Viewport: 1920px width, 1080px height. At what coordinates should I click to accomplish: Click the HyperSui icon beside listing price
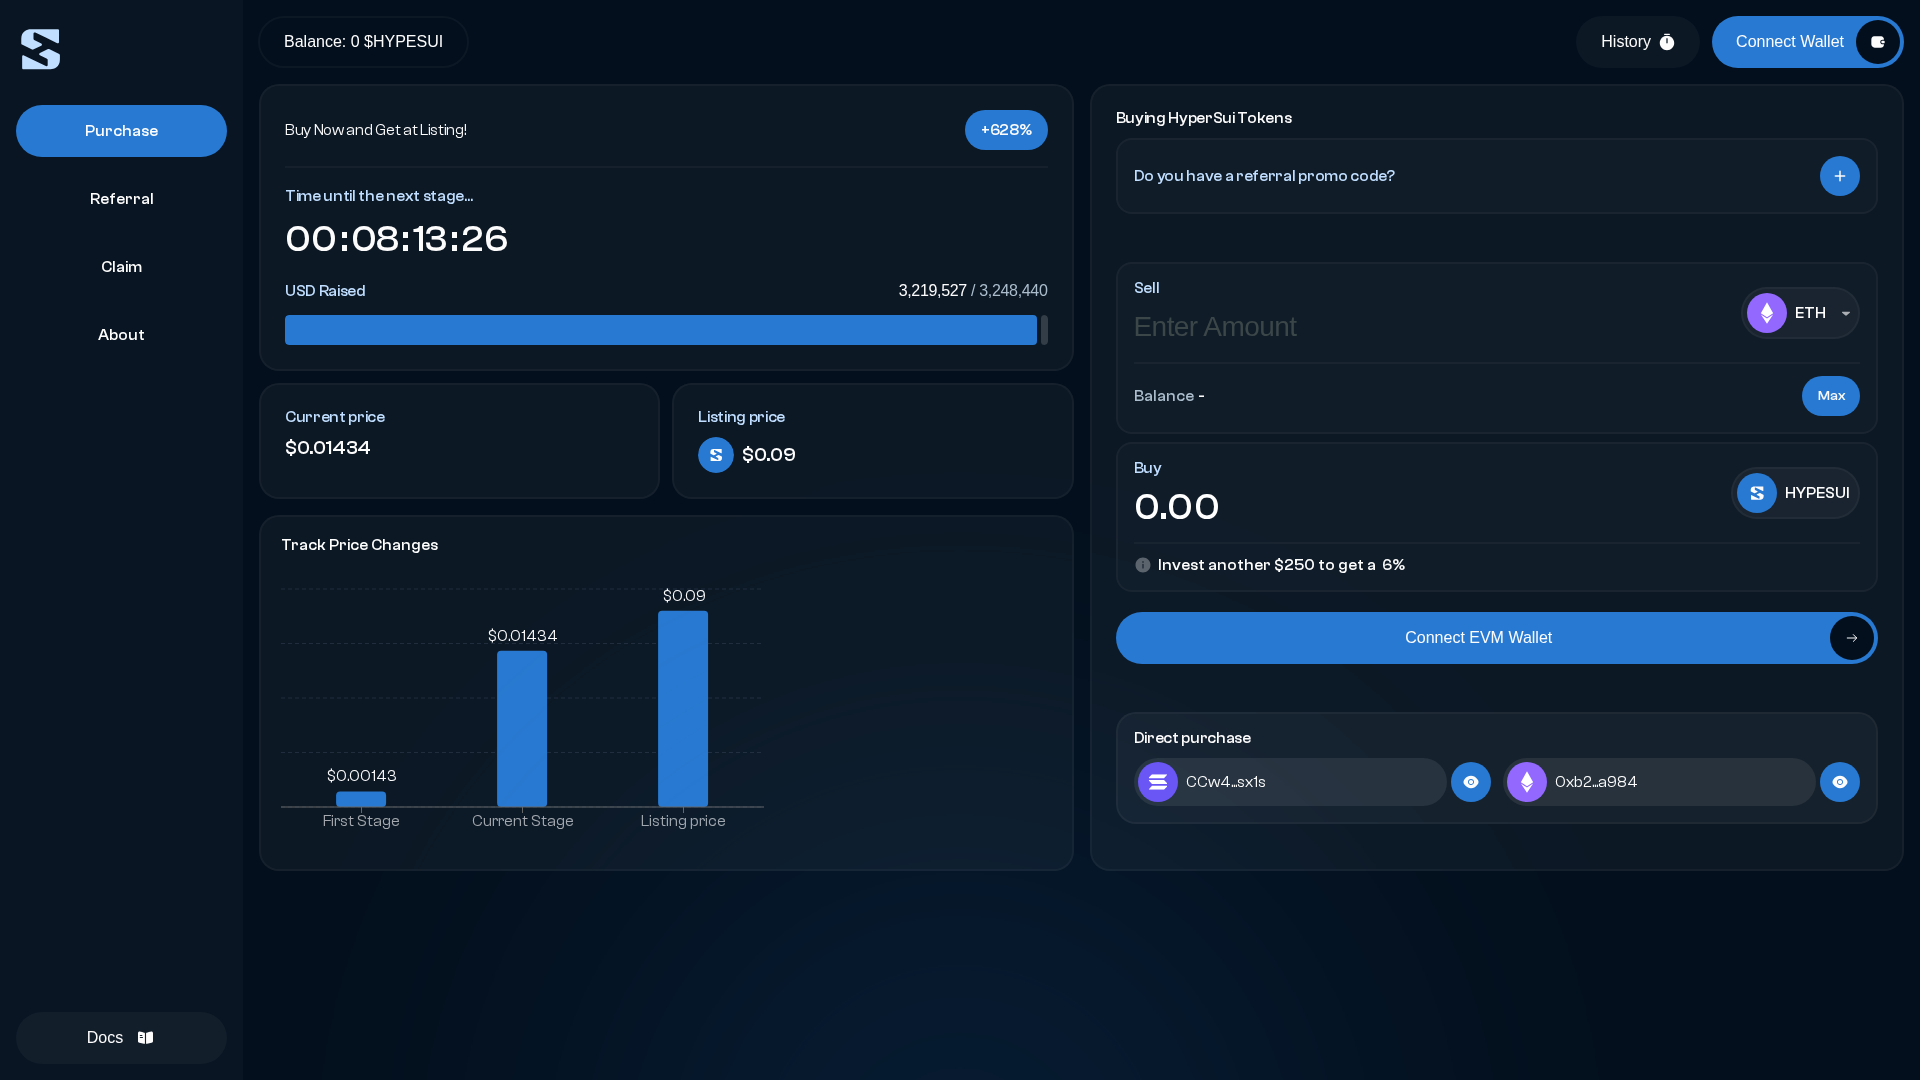tap(716, 455)
